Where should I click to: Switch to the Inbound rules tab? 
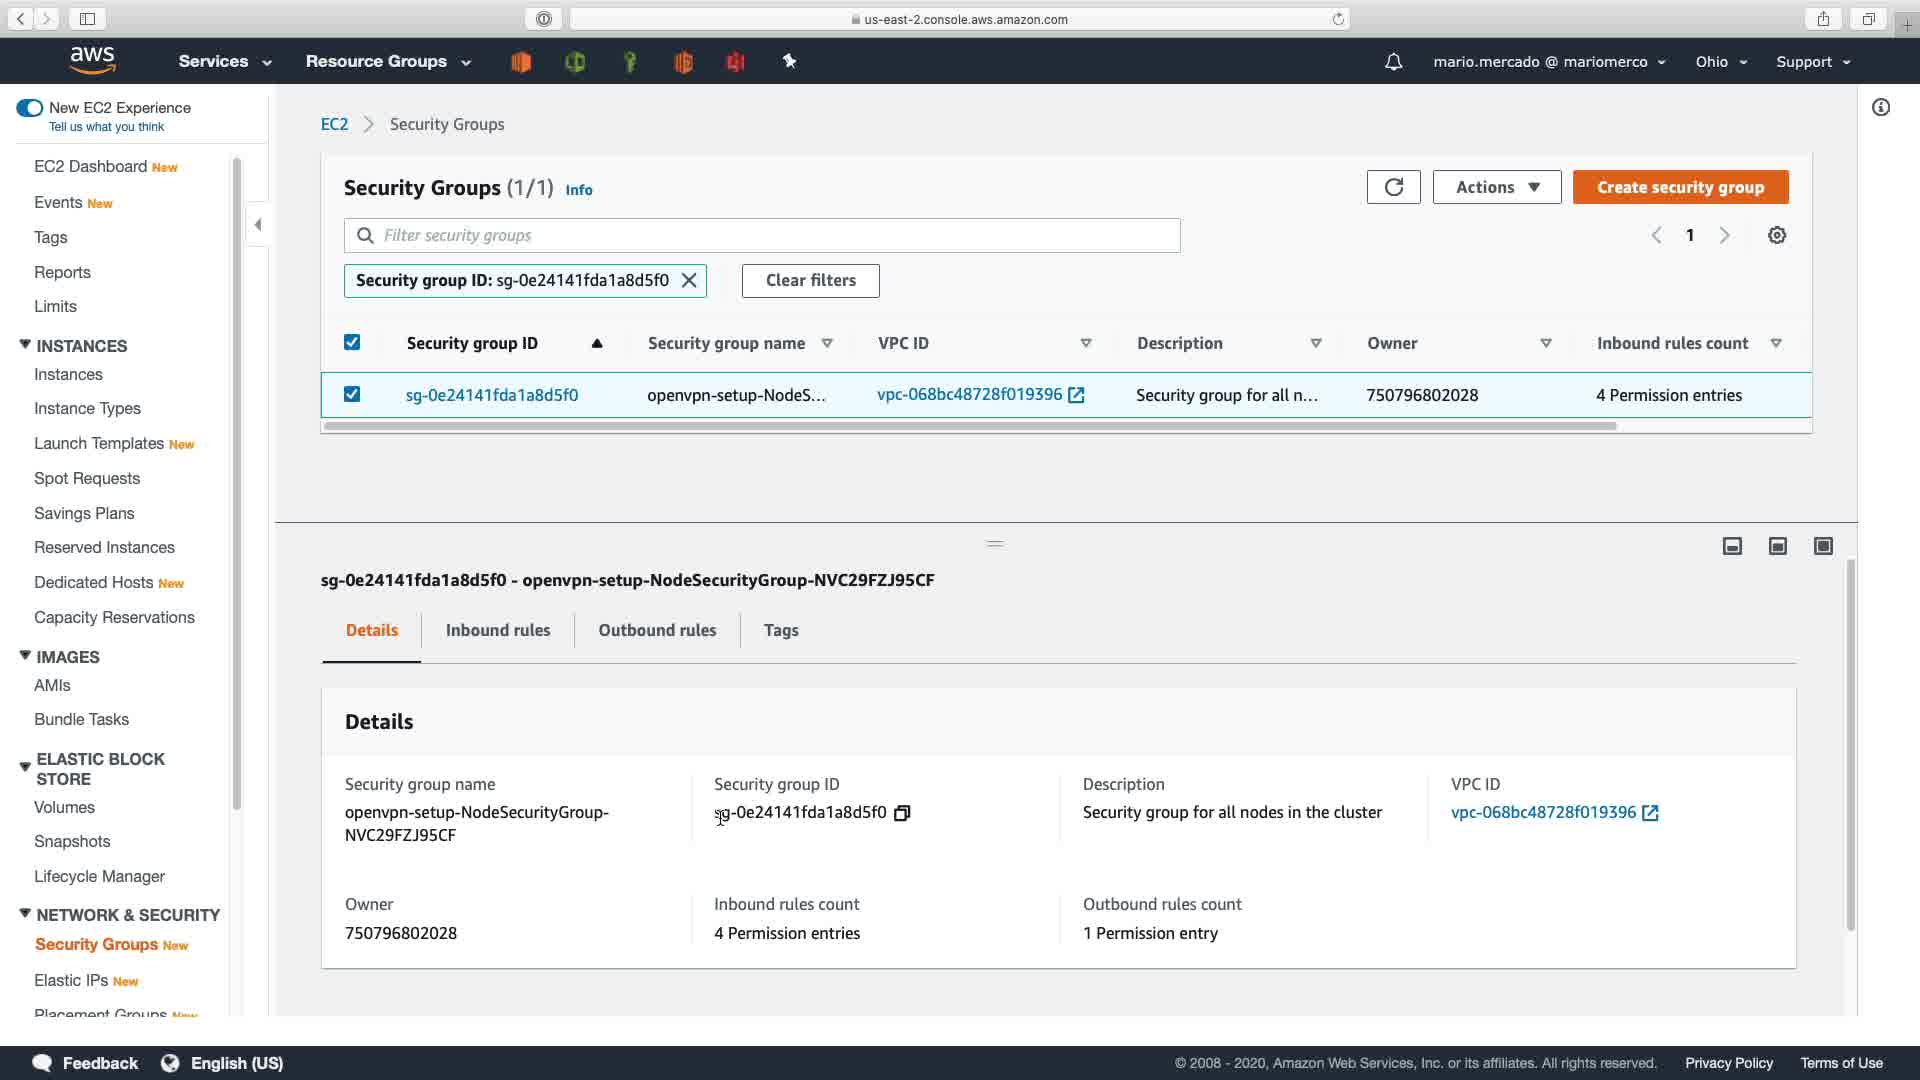click(x=497, y=630)
